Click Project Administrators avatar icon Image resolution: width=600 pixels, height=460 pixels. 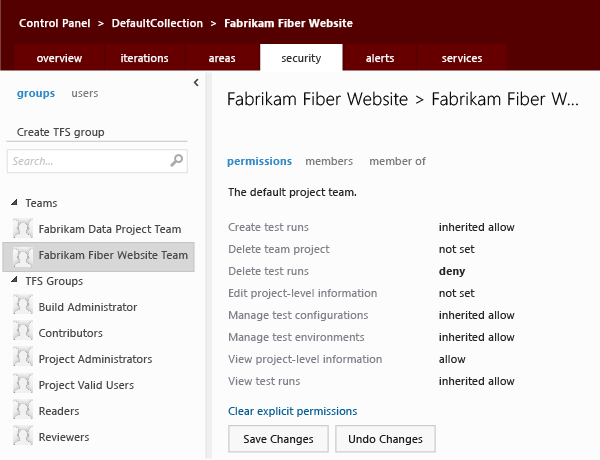point(23,358)
